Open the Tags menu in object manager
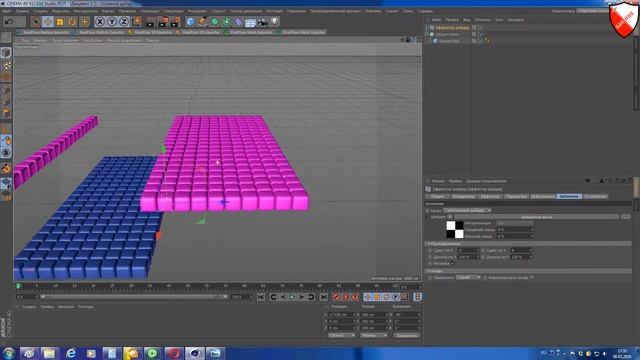The image size is (640, 360). pyautogui.click(x=499, y=20)
